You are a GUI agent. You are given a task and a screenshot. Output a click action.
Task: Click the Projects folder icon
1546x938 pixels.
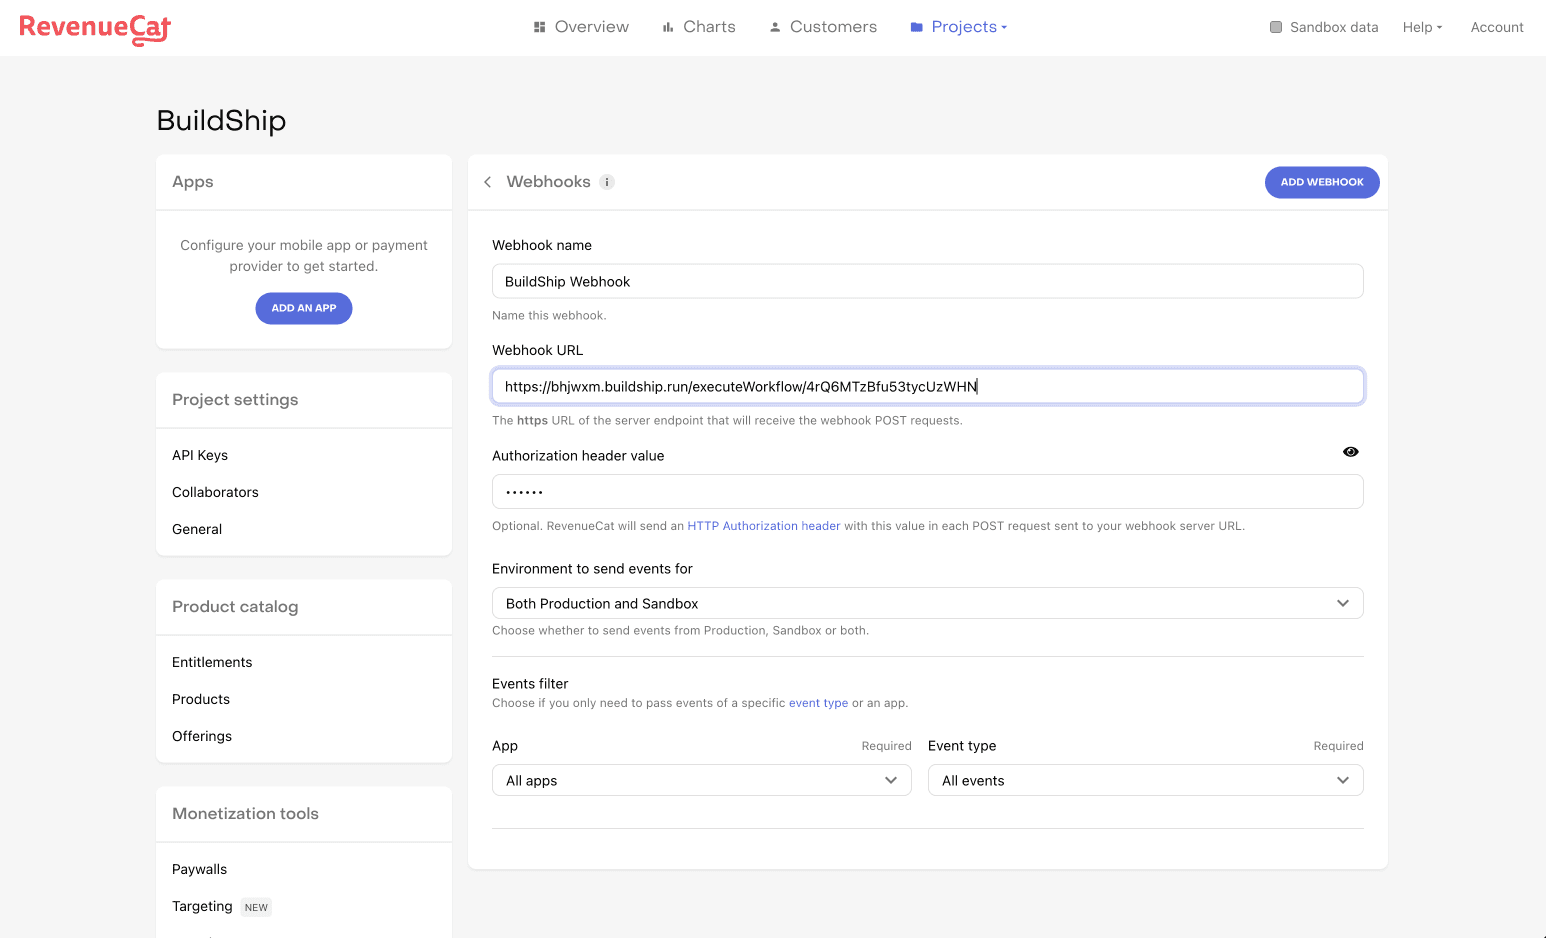click(916, 26)
